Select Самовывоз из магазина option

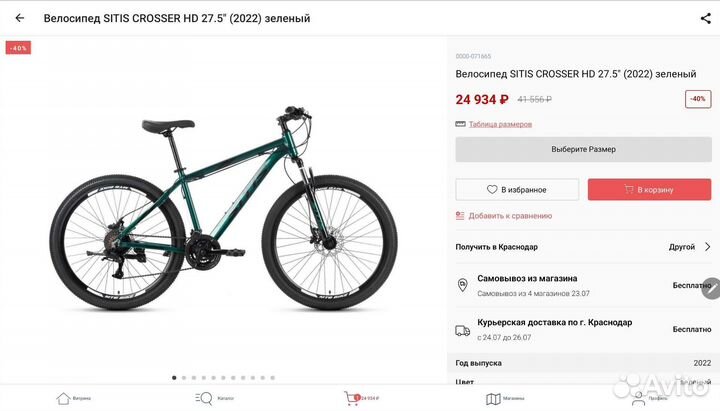pyautogui.click(x=583, y=285)
